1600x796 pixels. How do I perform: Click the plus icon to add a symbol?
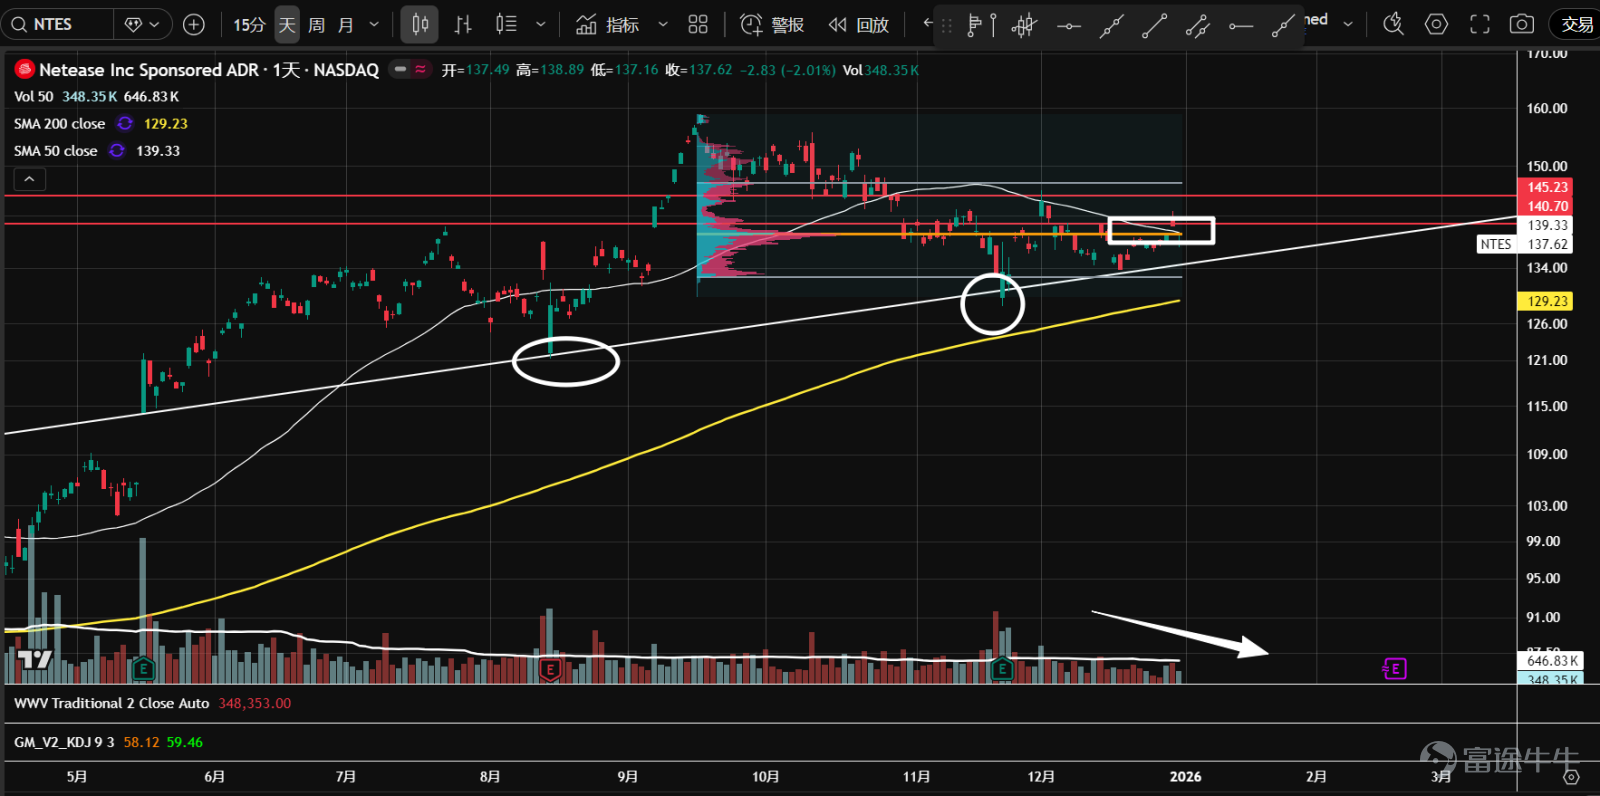click(194, 24)
